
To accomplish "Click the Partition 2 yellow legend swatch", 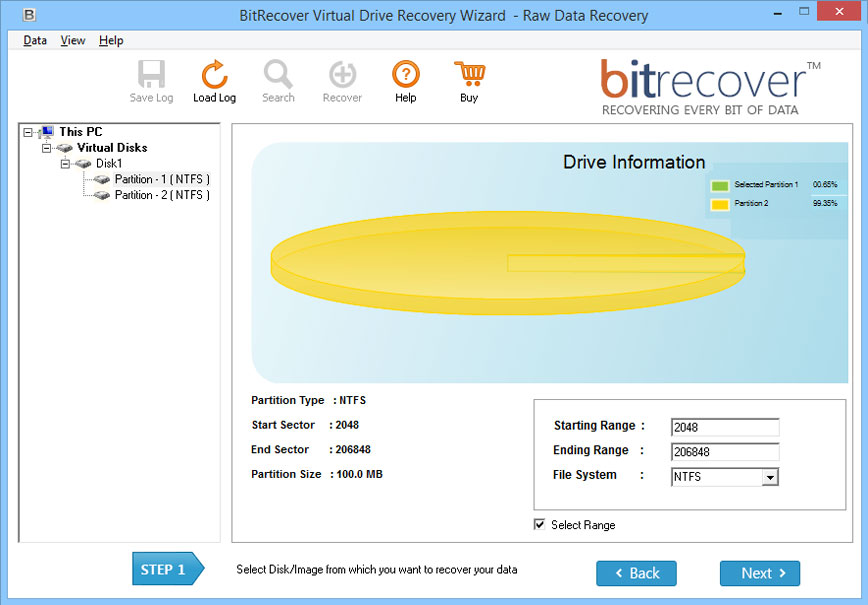I will coord(722,203).
